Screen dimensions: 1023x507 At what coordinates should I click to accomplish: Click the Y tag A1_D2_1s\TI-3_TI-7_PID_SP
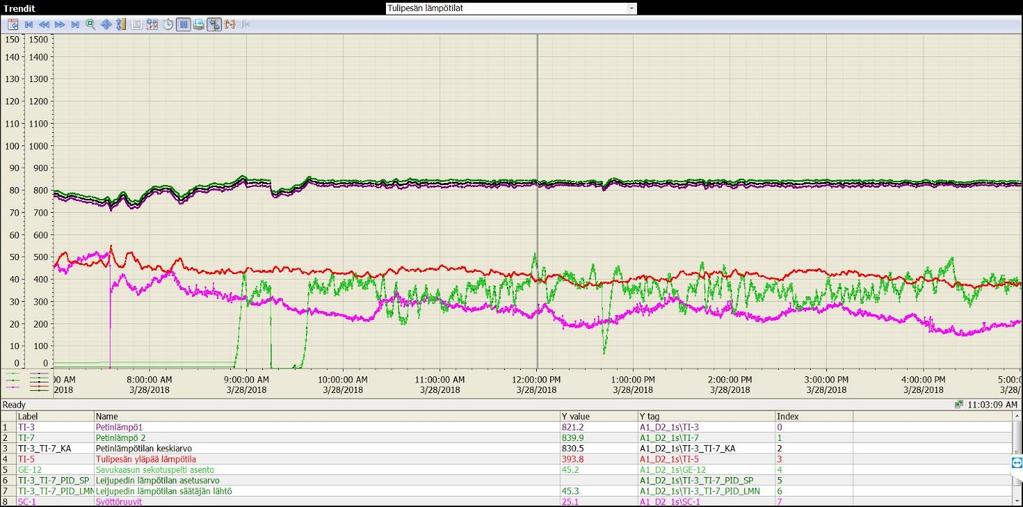click(695, 481)
